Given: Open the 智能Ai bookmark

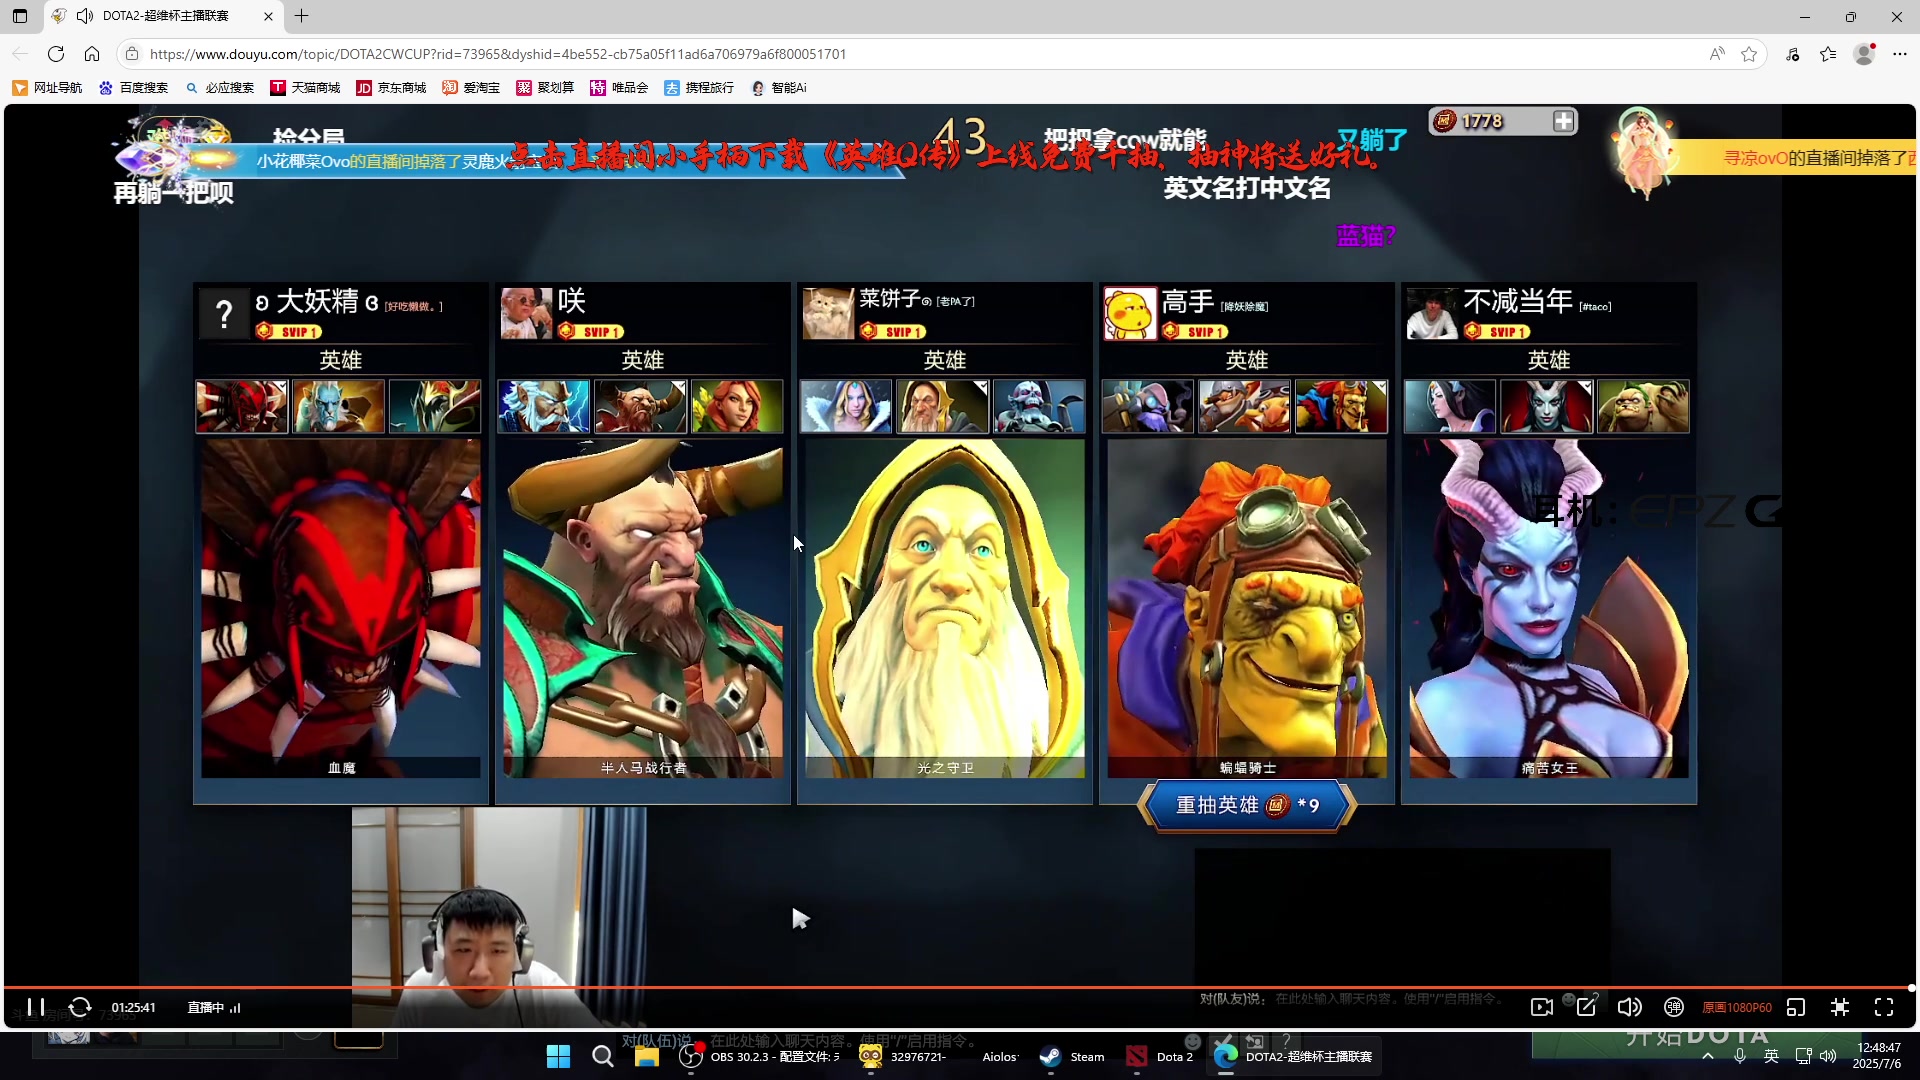Looking at the screenshot, I should click(x=779, y=88).
